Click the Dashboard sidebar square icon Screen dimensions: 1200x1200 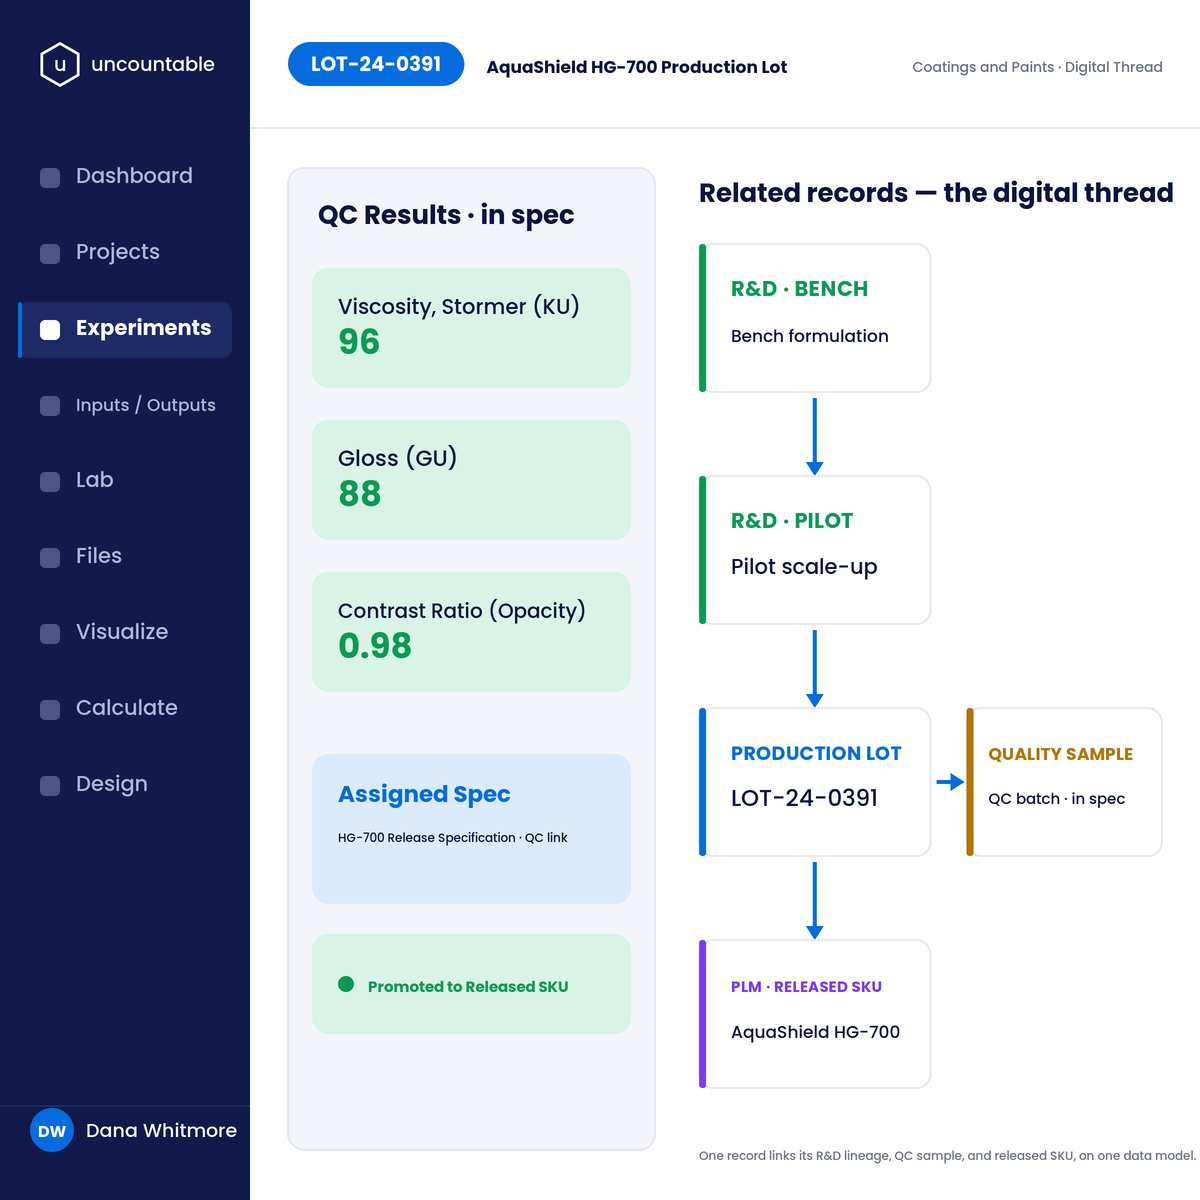50,178
